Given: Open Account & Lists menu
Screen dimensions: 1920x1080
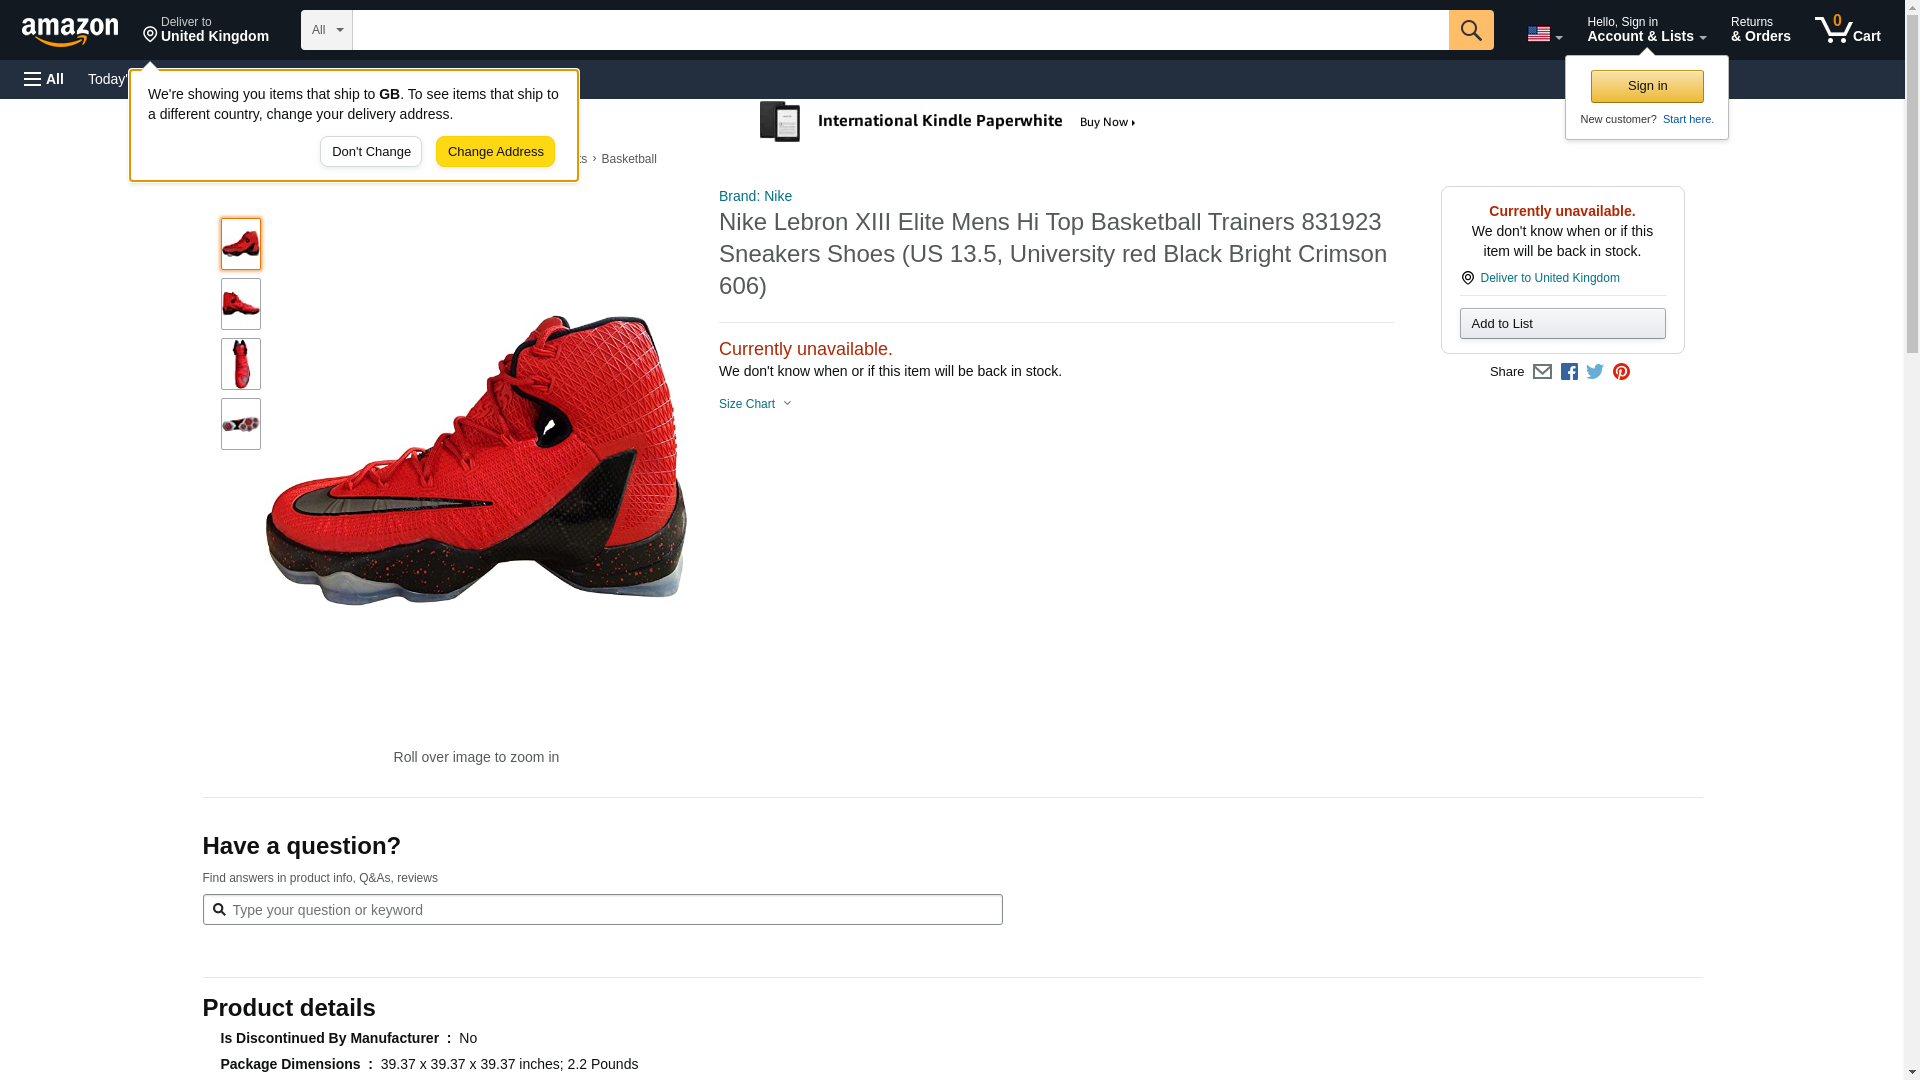Looking at the screenshot, I should (x=1645, y=30).
